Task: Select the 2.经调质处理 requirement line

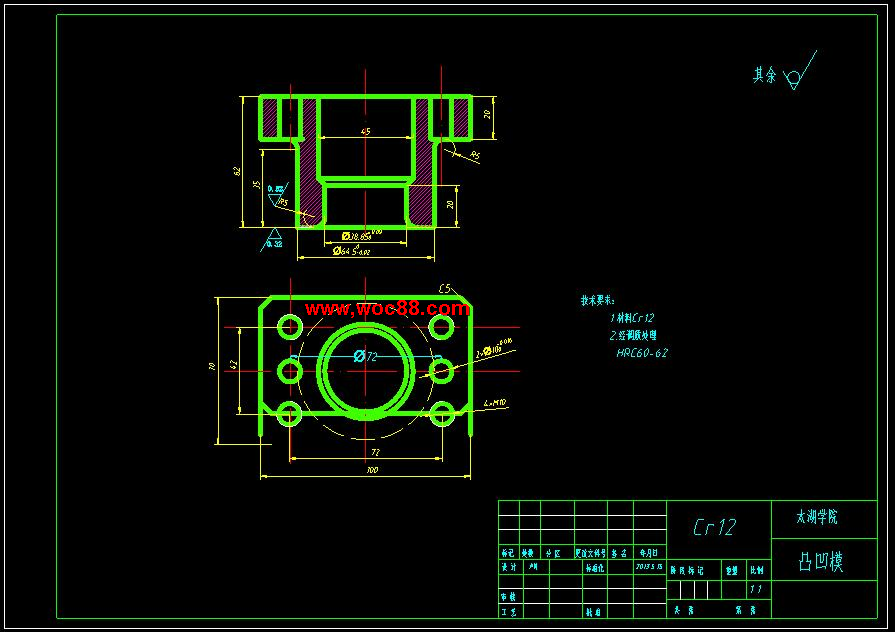Action: tap(633, 335)
